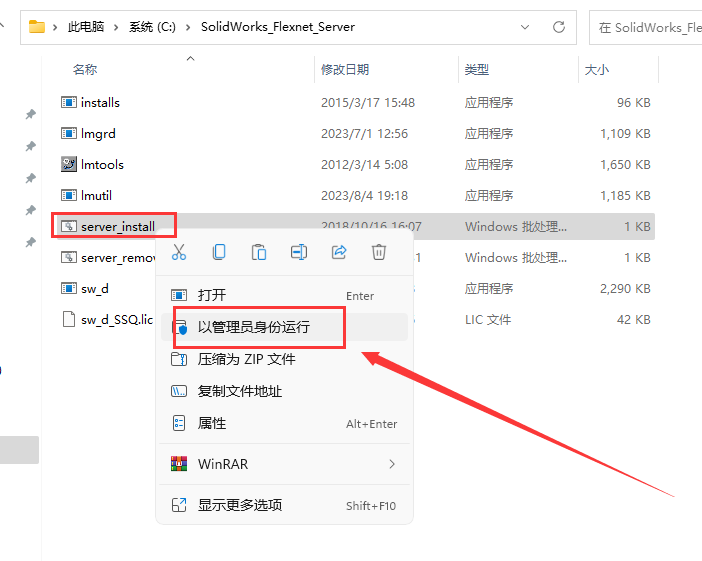Select the sw_d_SSQ.lic file
Screen dimensions: 702x561
point(117,320)
